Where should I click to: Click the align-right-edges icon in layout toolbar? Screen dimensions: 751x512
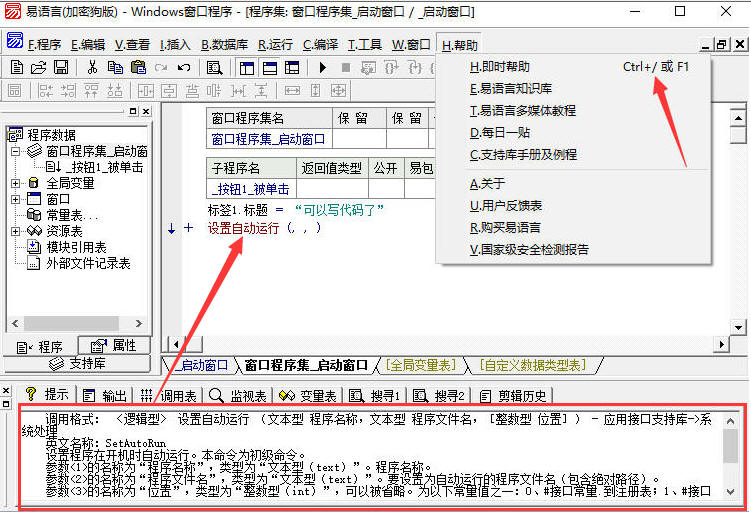click(68, 91)
